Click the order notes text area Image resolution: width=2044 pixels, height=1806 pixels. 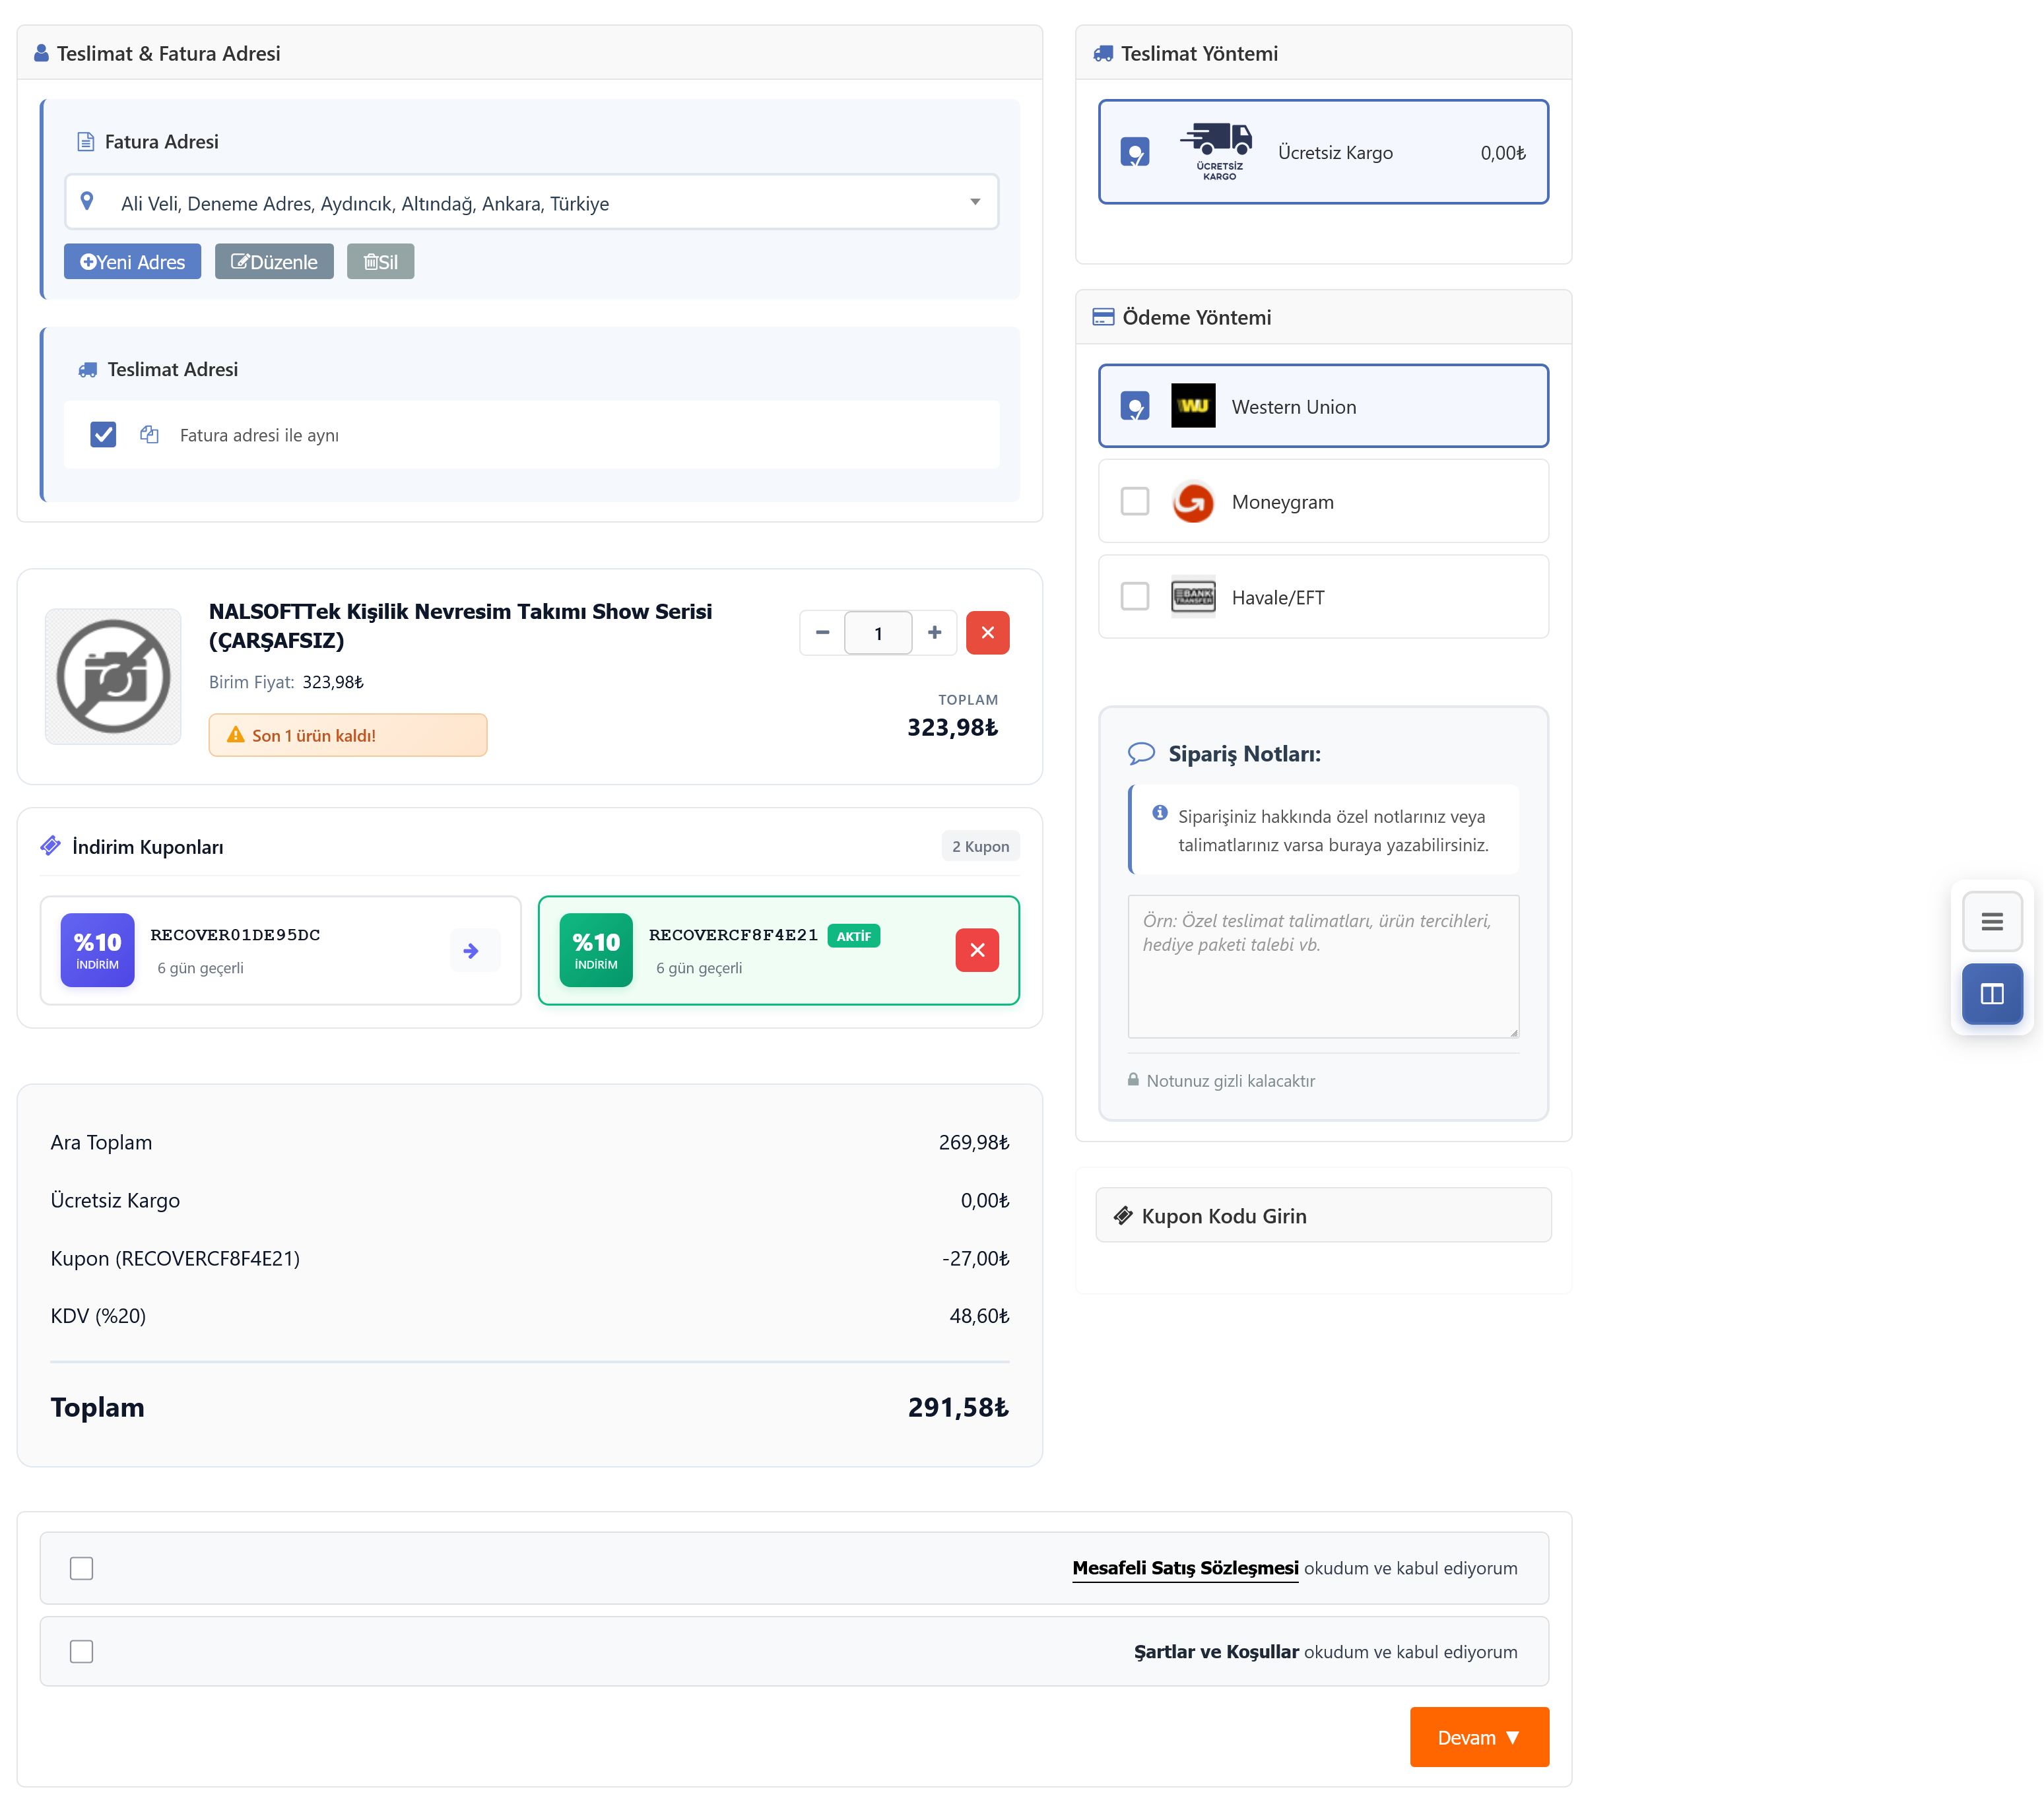point(1322,966)
